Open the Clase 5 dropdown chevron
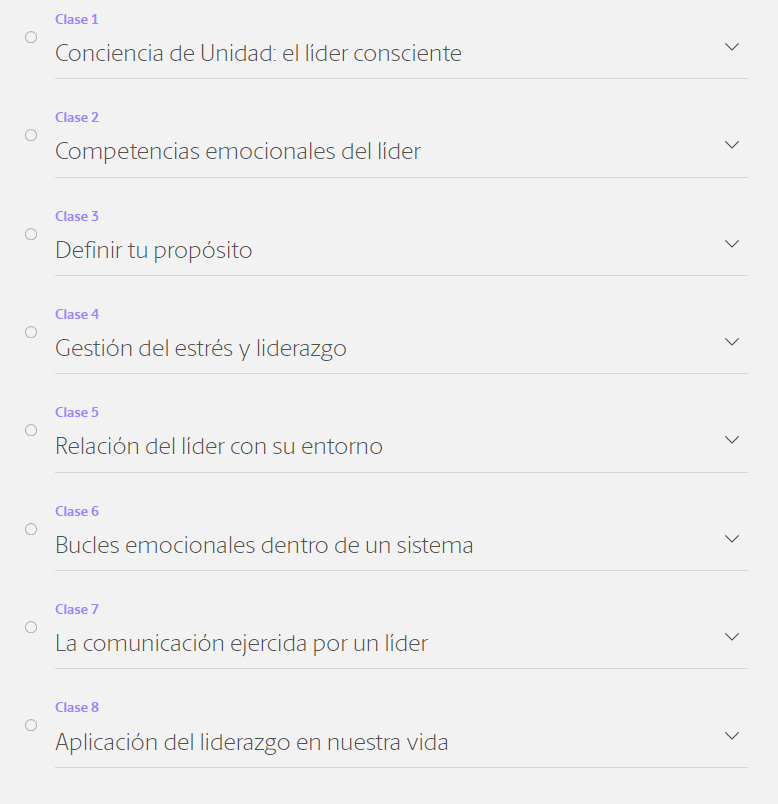The image size is (778, 804). (732, 440)
